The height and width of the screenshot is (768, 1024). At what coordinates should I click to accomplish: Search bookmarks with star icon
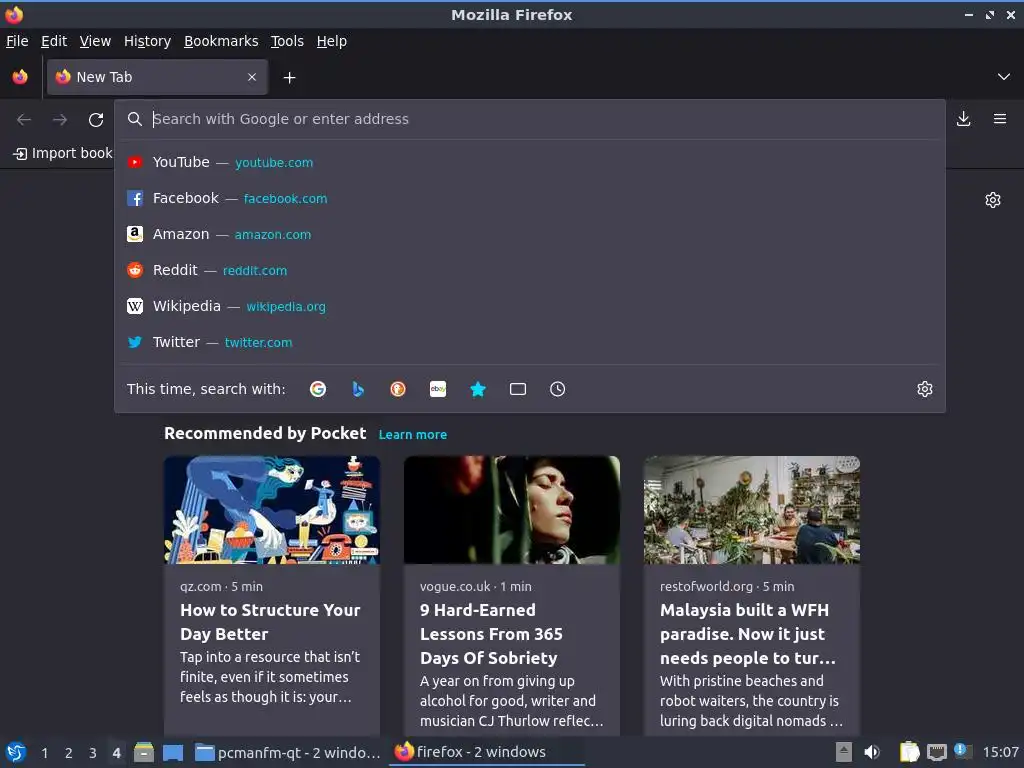478,389
